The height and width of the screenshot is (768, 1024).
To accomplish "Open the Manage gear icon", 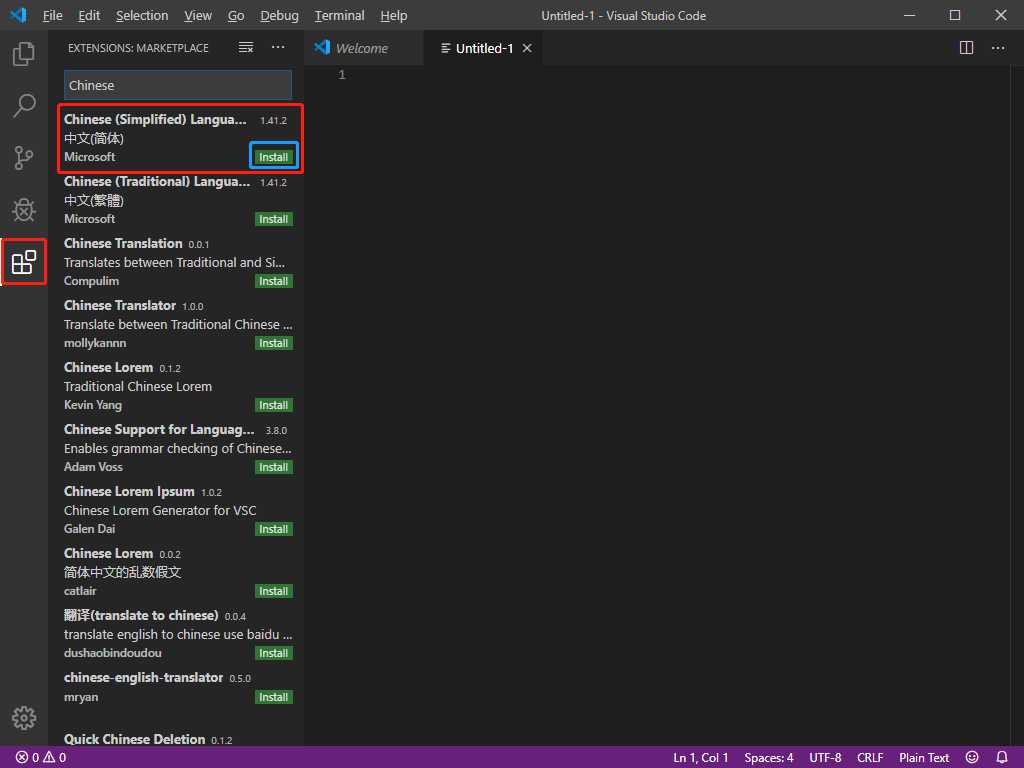I will [x=24, y=718].
